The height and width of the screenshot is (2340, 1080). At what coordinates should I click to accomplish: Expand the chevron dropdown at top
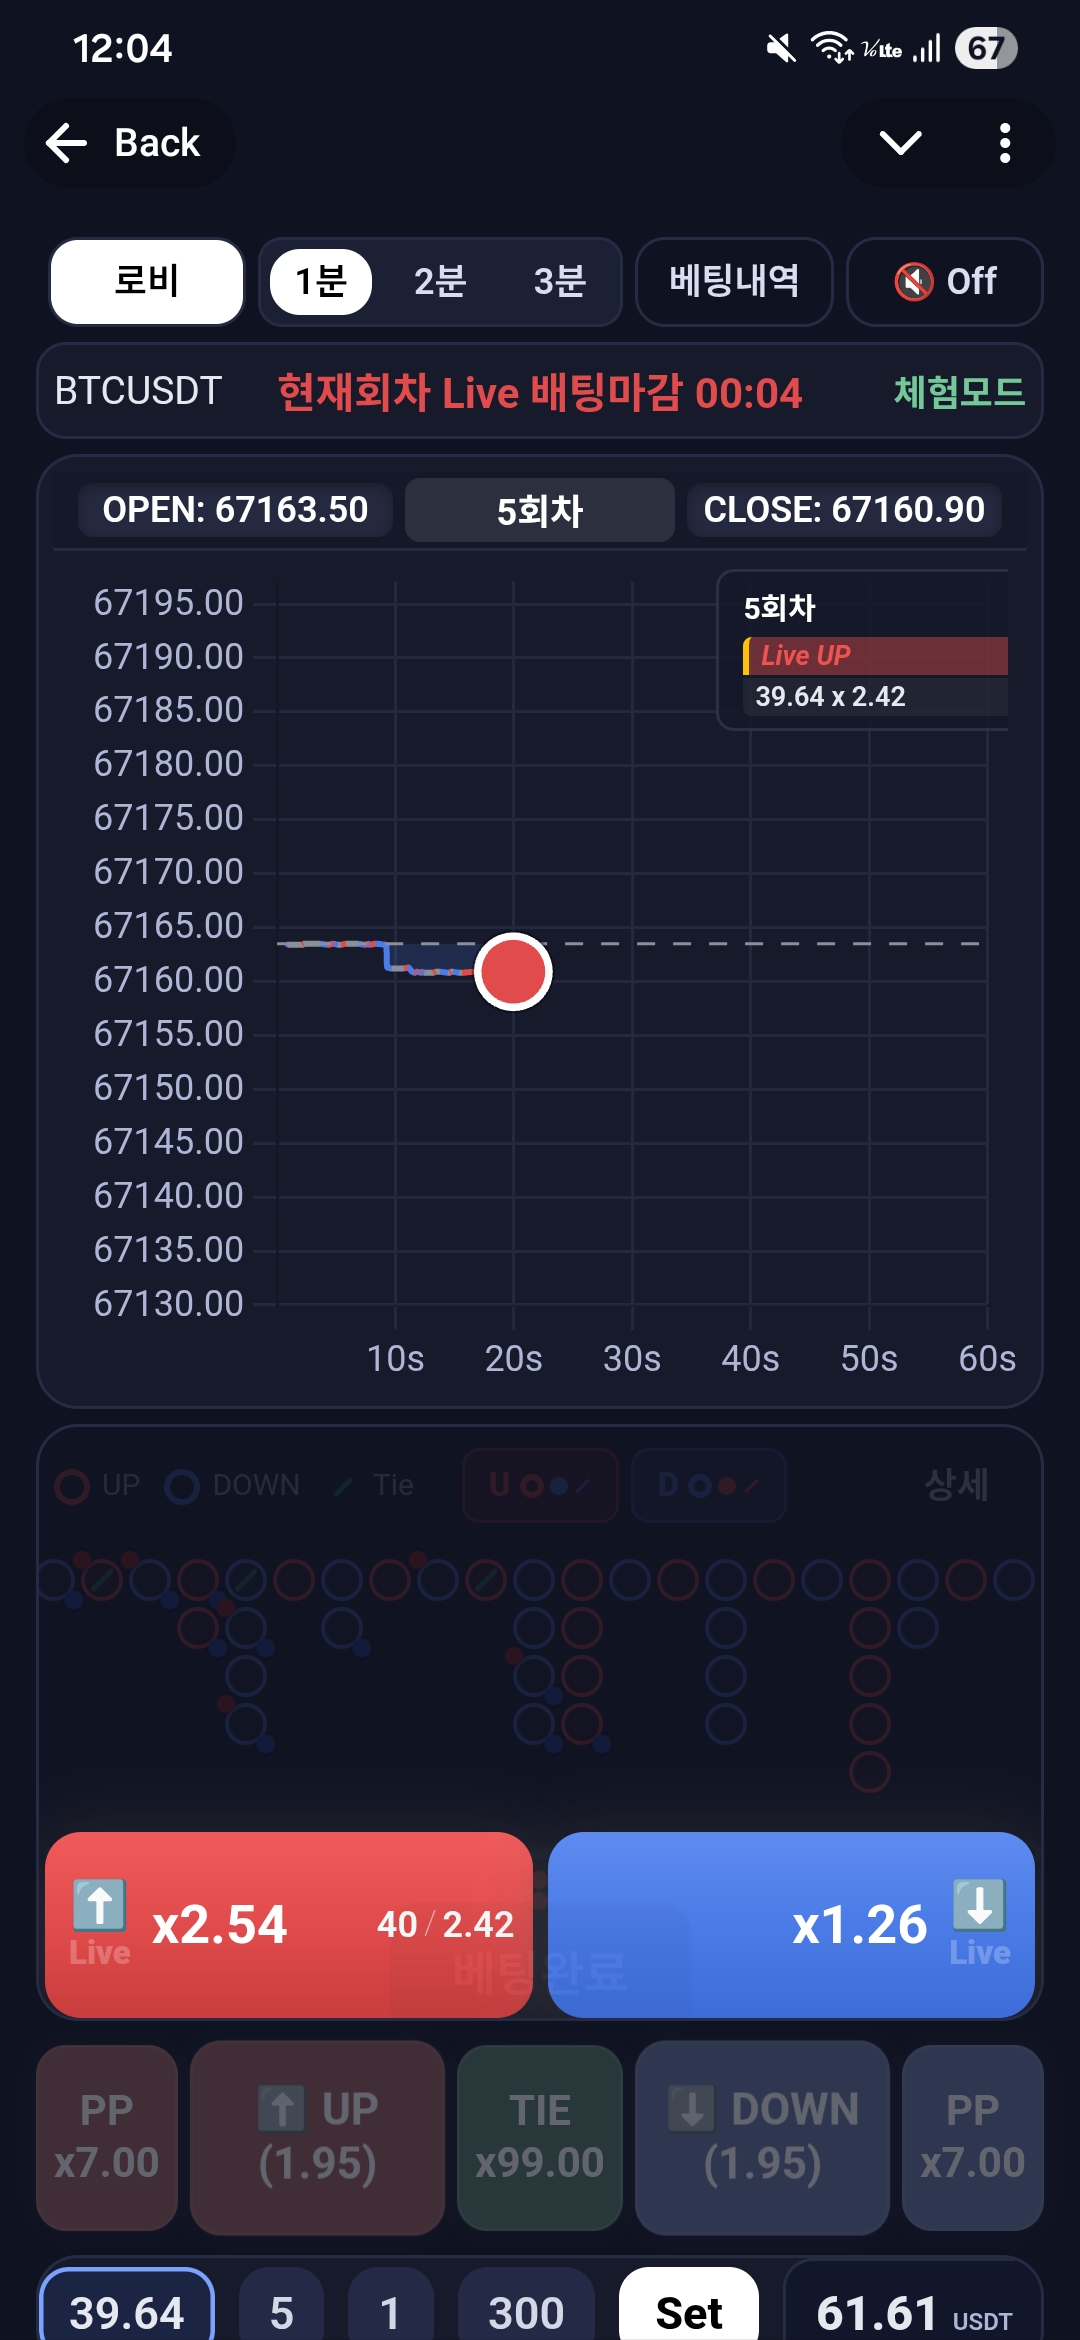tap(900, 143)
